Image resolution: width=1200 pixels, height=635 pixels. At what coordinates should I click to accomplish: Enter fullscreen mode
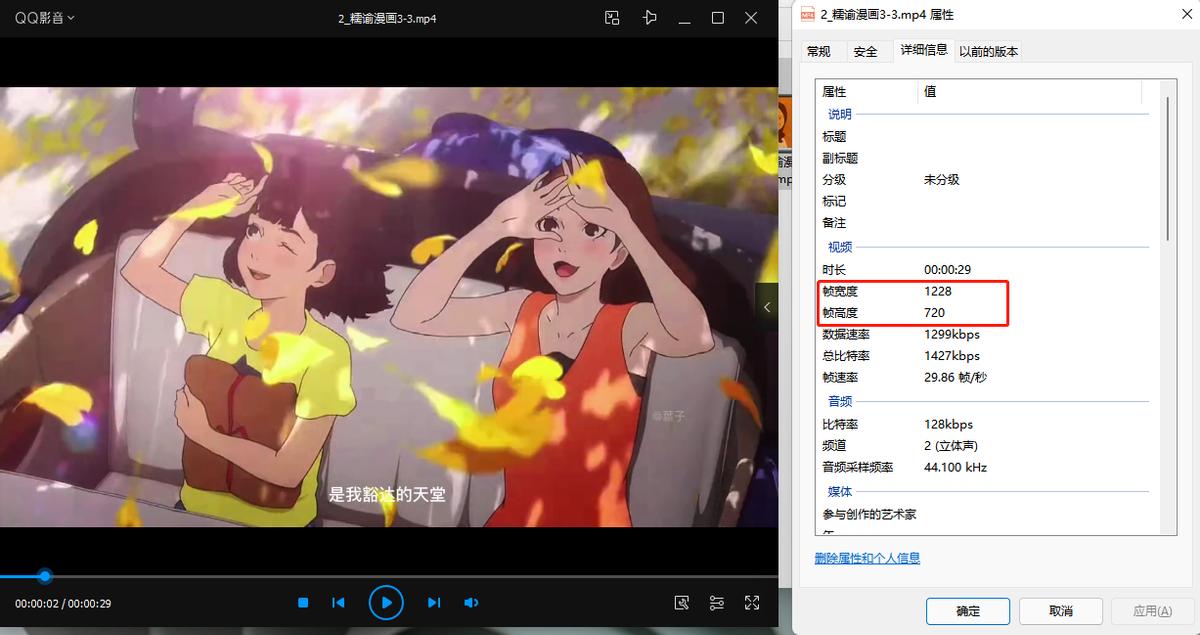click(752, 602)
